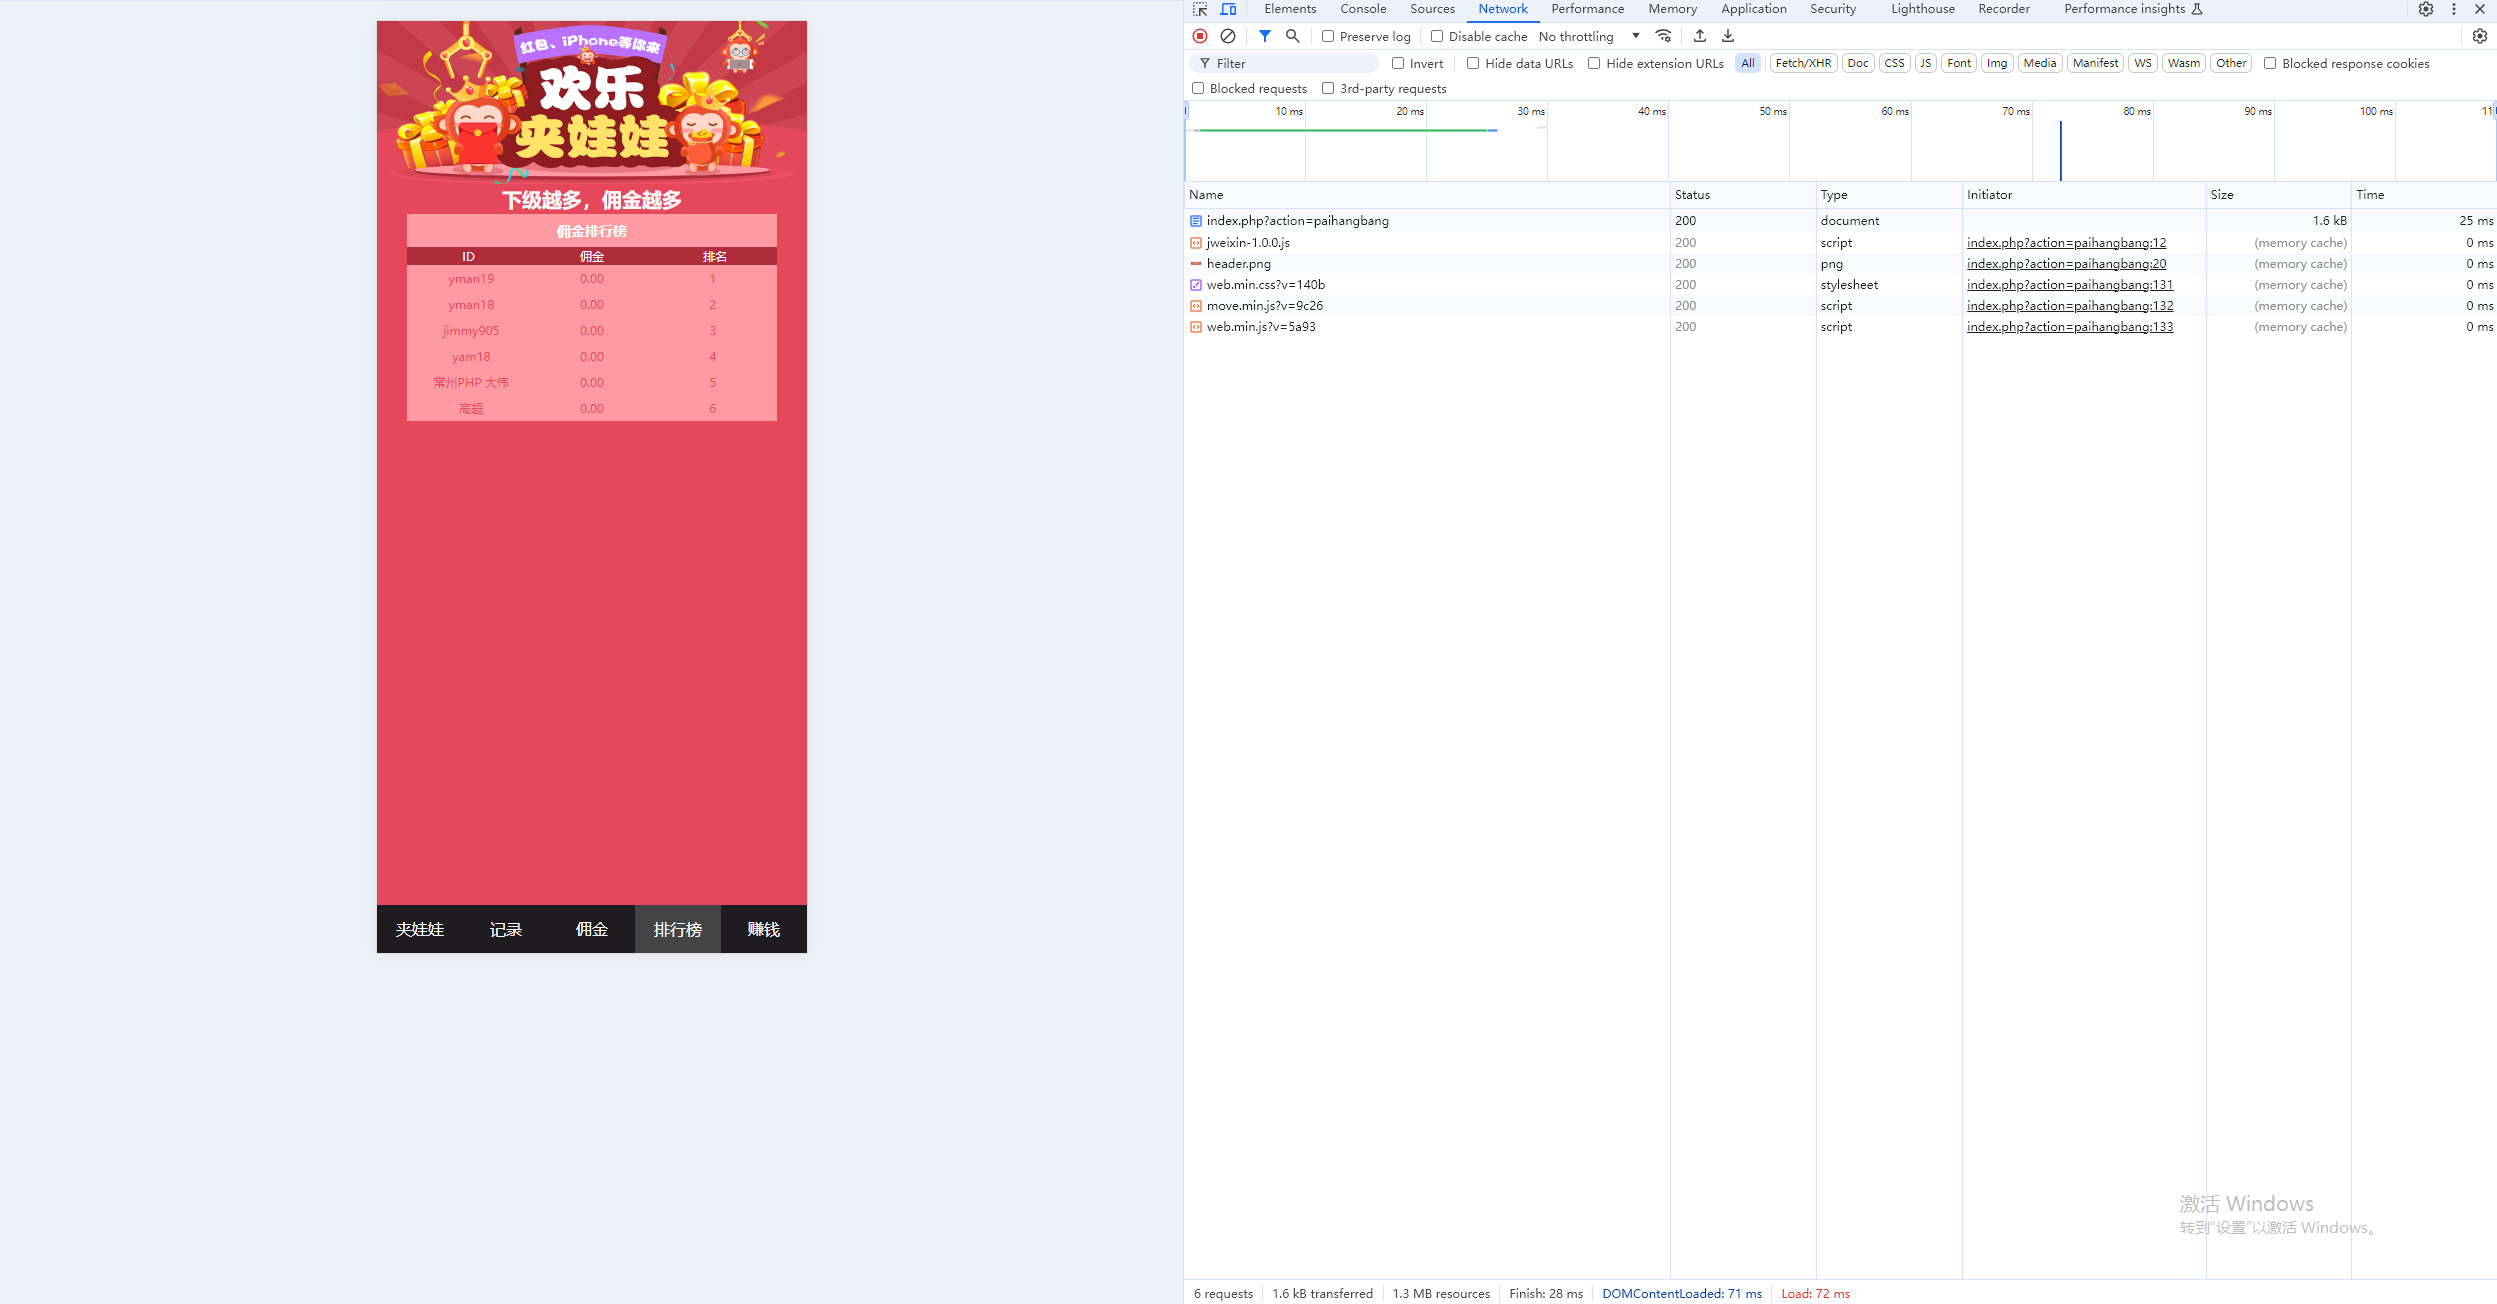Viewport: 2497px width, 1304px height.
Task: Import HAR file upload icon
Action: pos(1700,36)
